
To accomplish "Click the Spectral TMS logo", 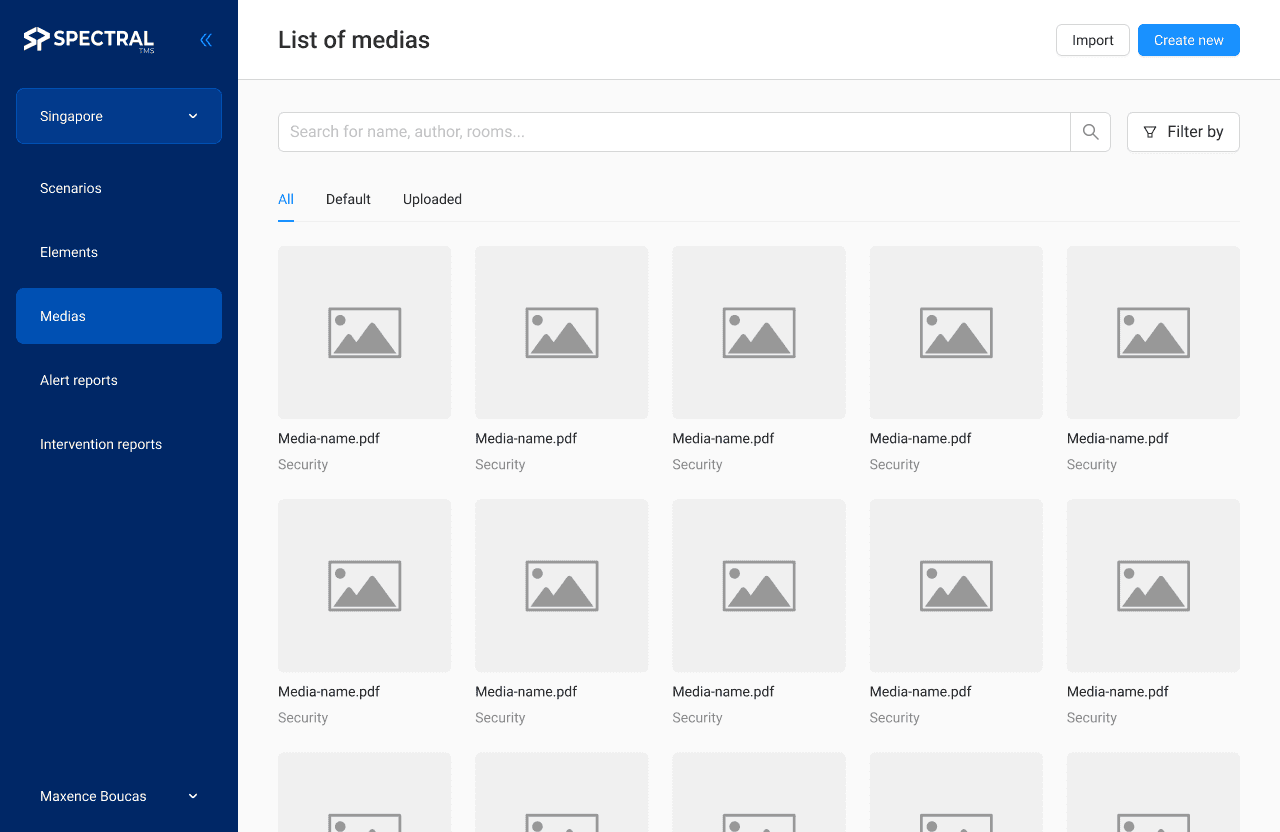I will (x=89, y=40).
